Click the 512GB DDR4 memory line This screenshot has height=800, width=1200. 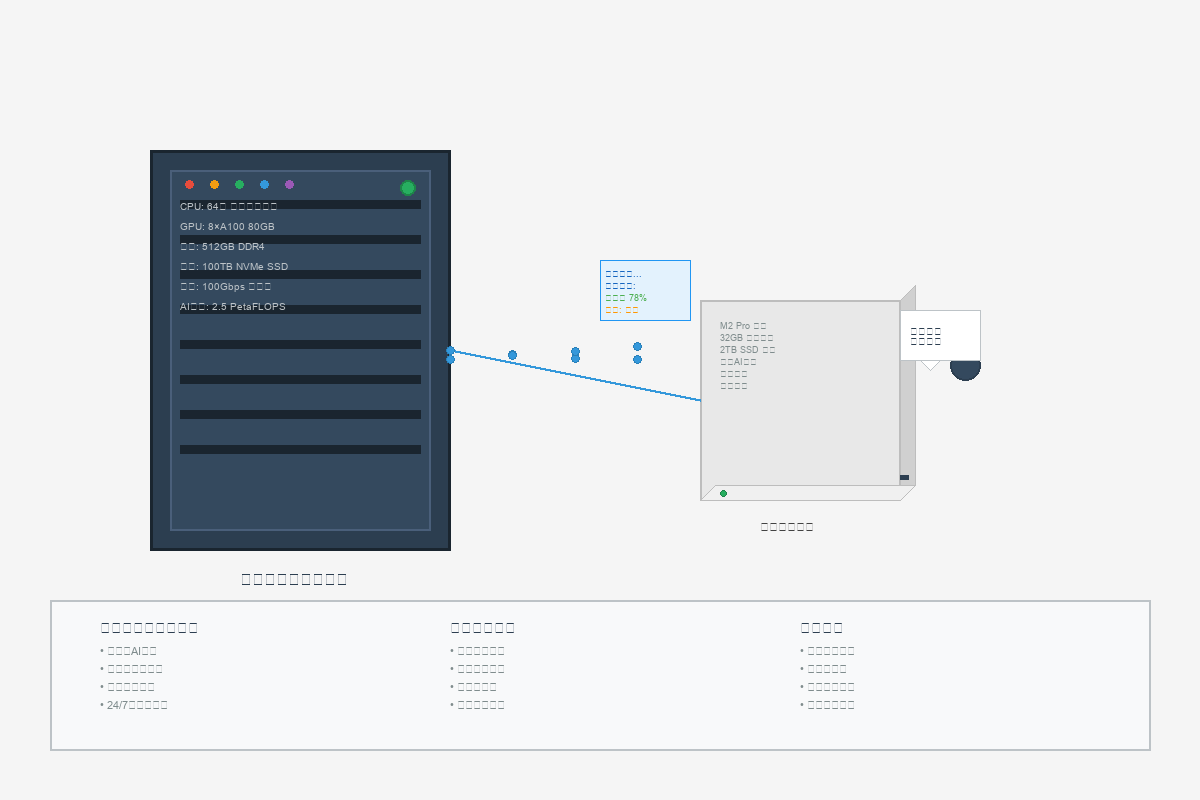[222, 247]
